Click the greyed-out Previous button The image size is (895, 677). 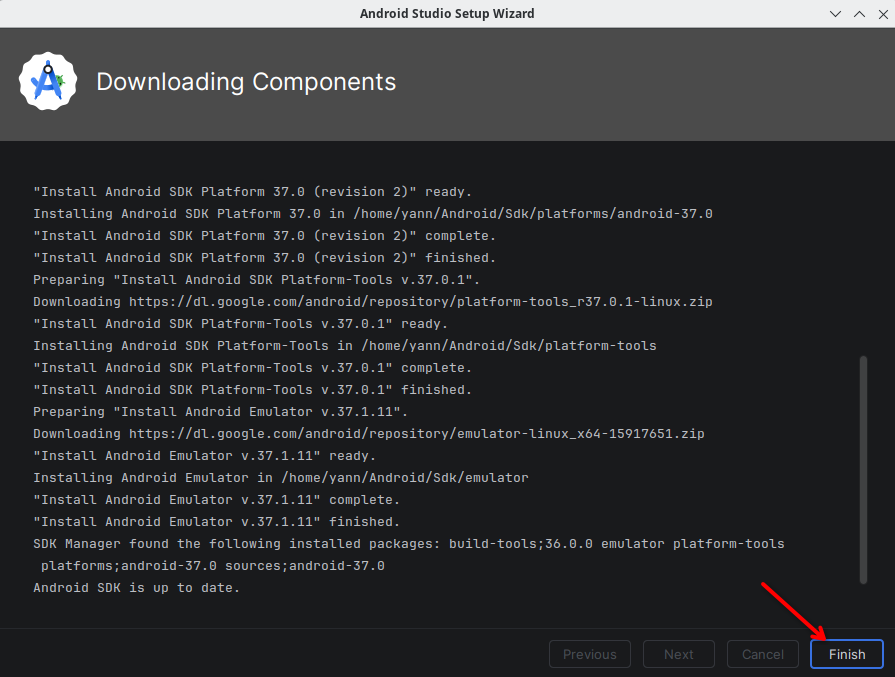(x=590, y=654)
